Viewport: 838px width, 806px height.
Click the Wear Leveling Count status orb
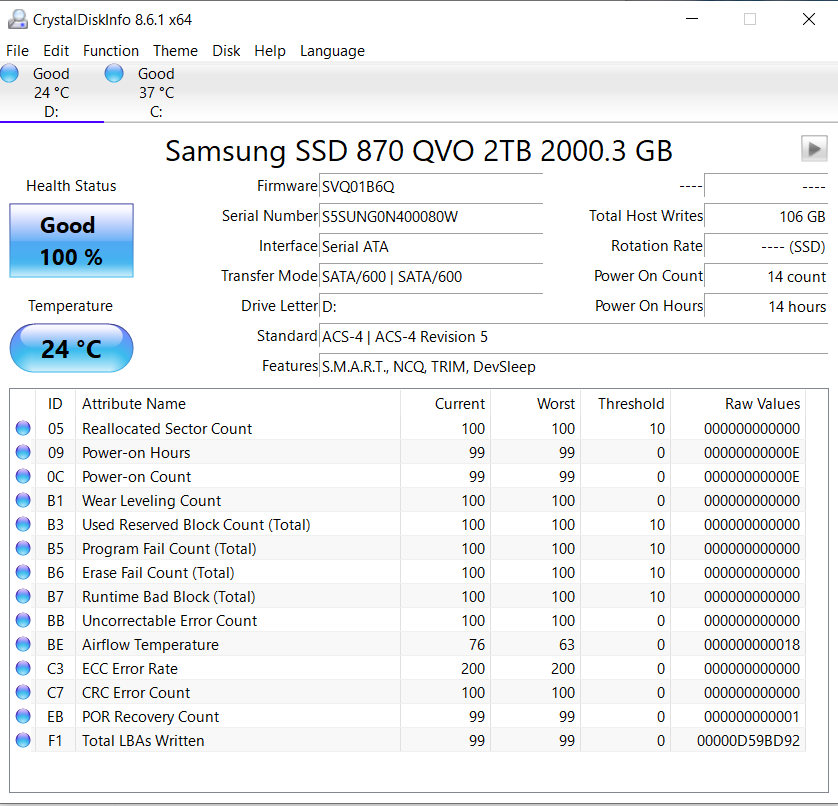(x=23, y=501)
